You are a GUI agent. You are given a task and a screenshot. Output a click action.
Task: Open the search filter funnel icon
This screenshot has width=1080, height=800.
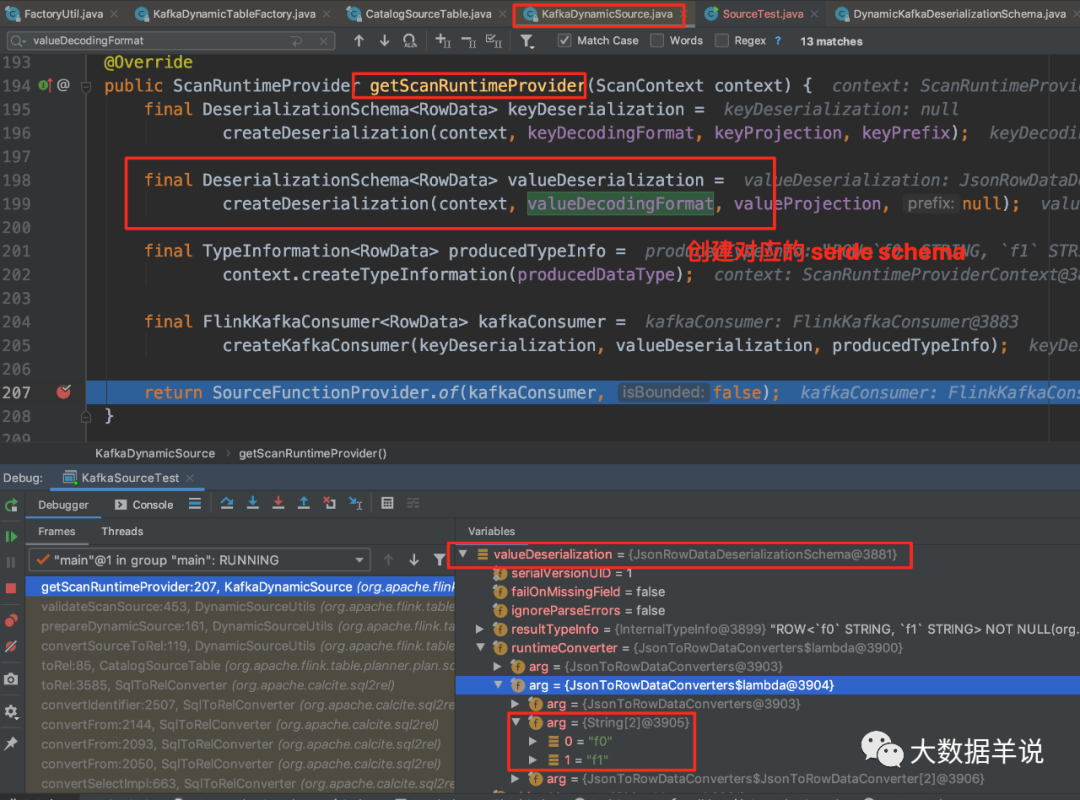tap(527, 41)
